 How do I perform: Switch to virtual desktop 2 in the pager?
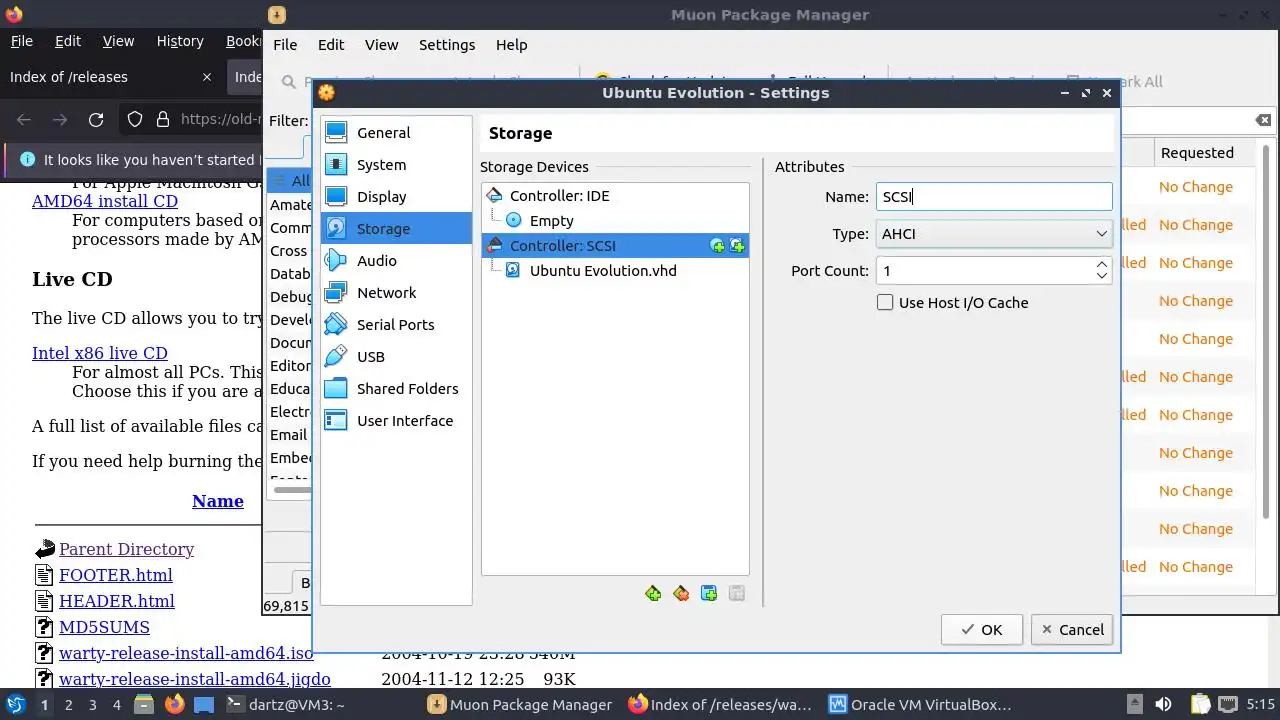68,704
